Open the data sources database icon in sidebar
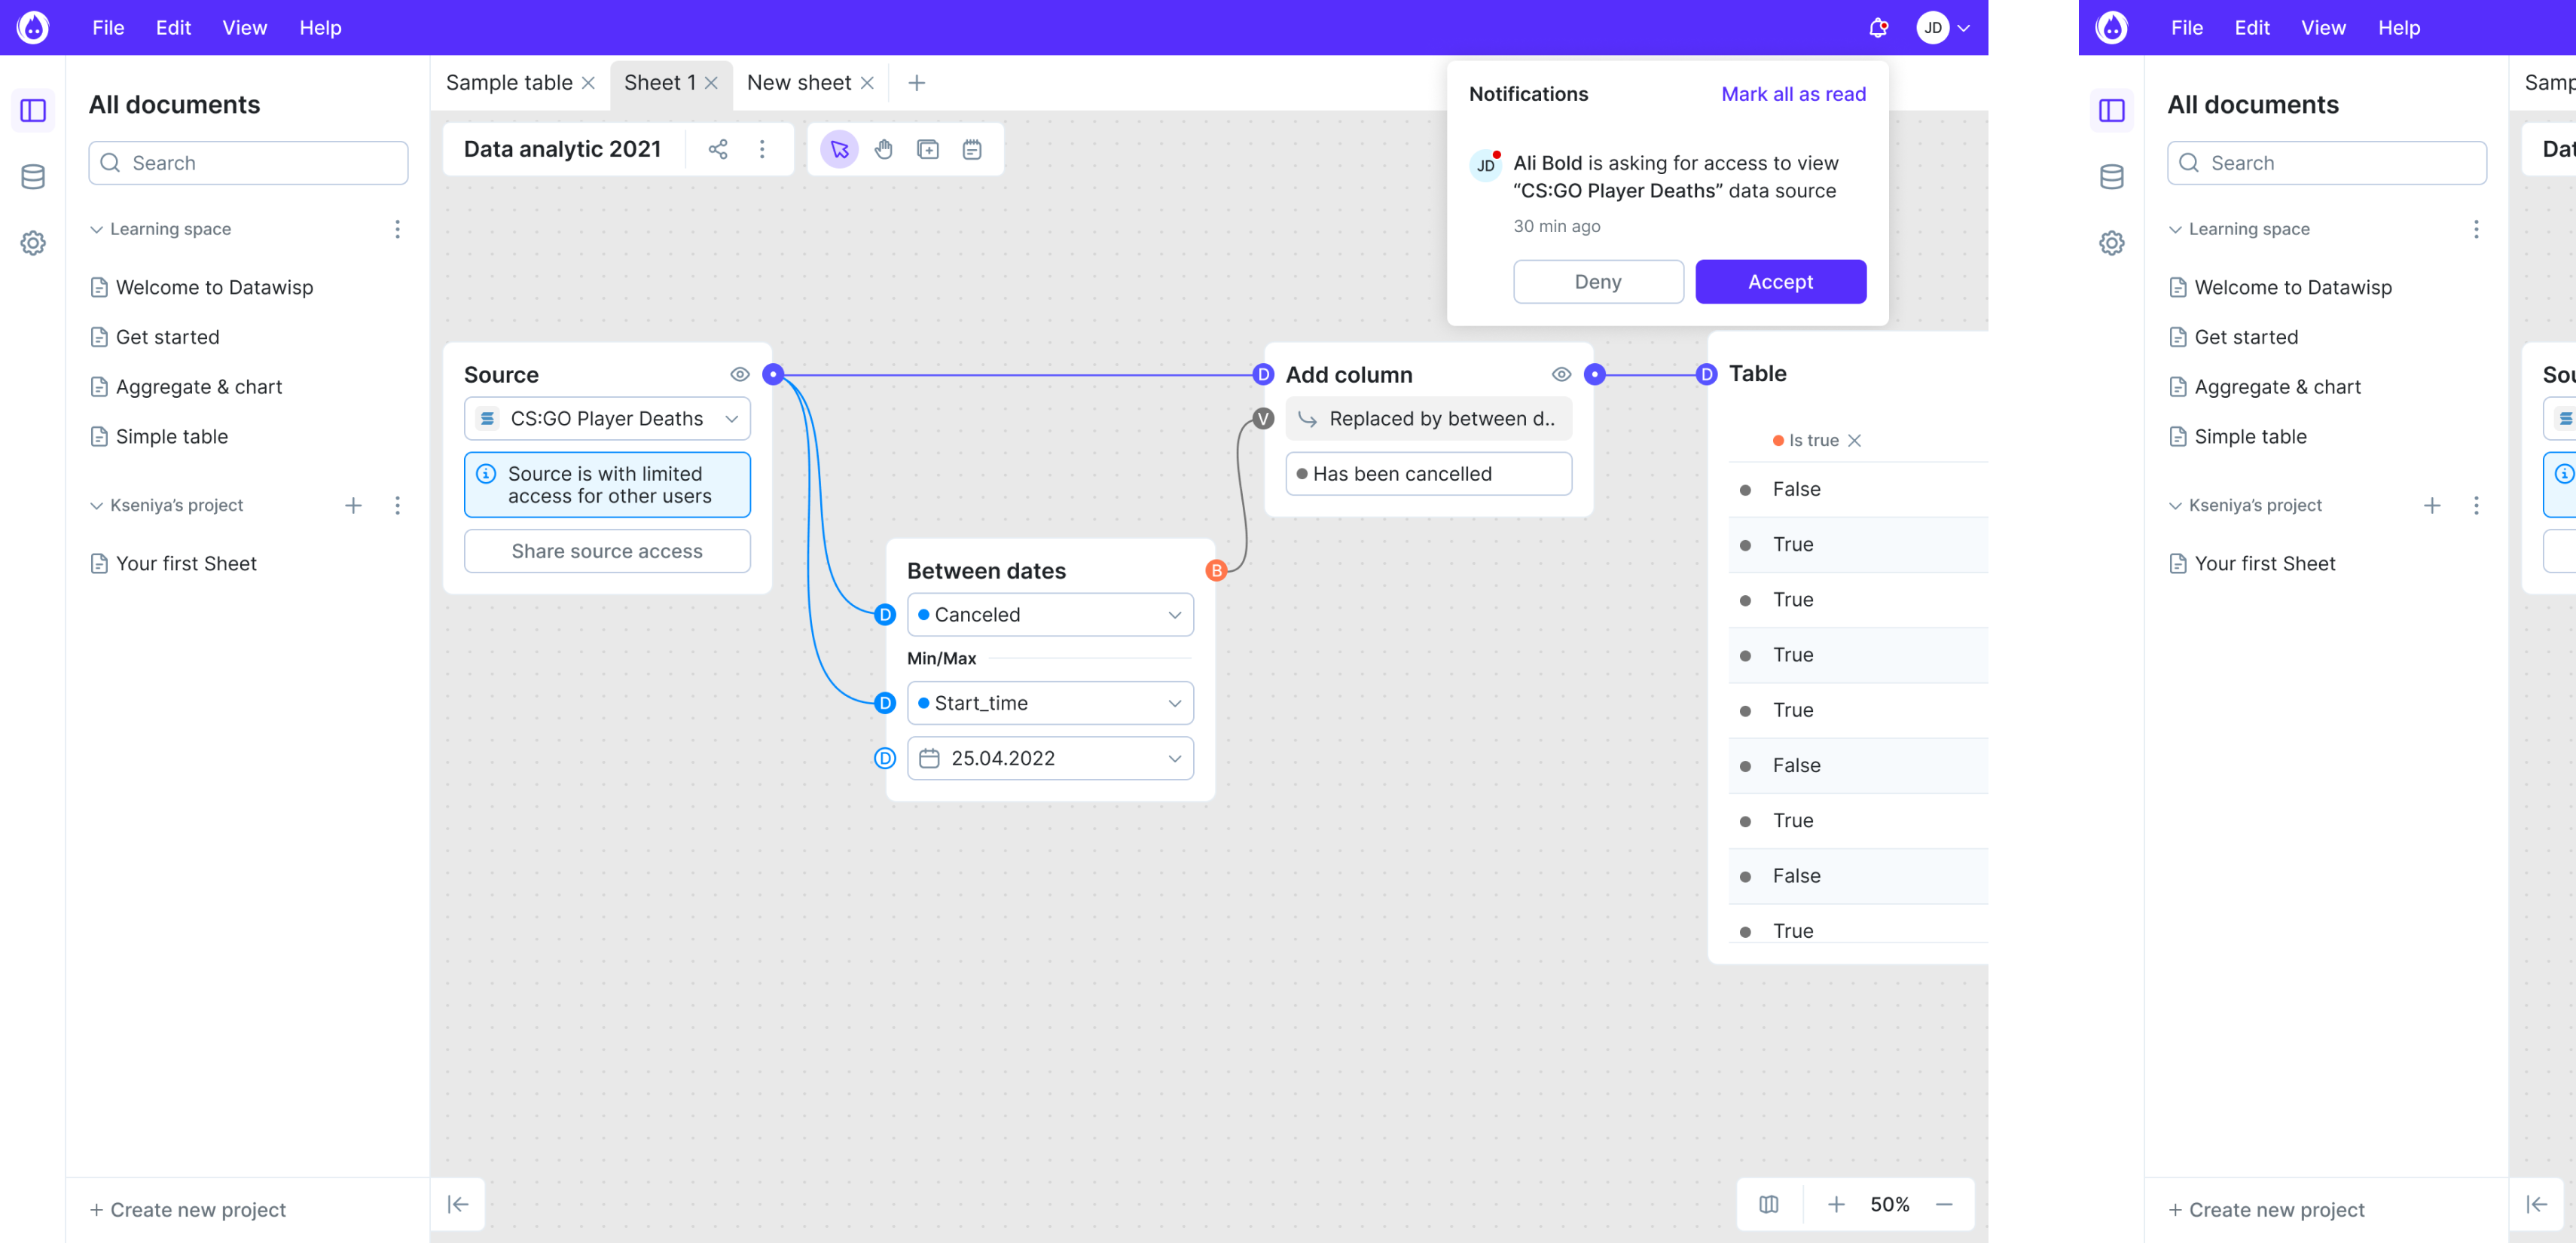Screen dimensions: 2576x1243 click(x=33, y=177)
